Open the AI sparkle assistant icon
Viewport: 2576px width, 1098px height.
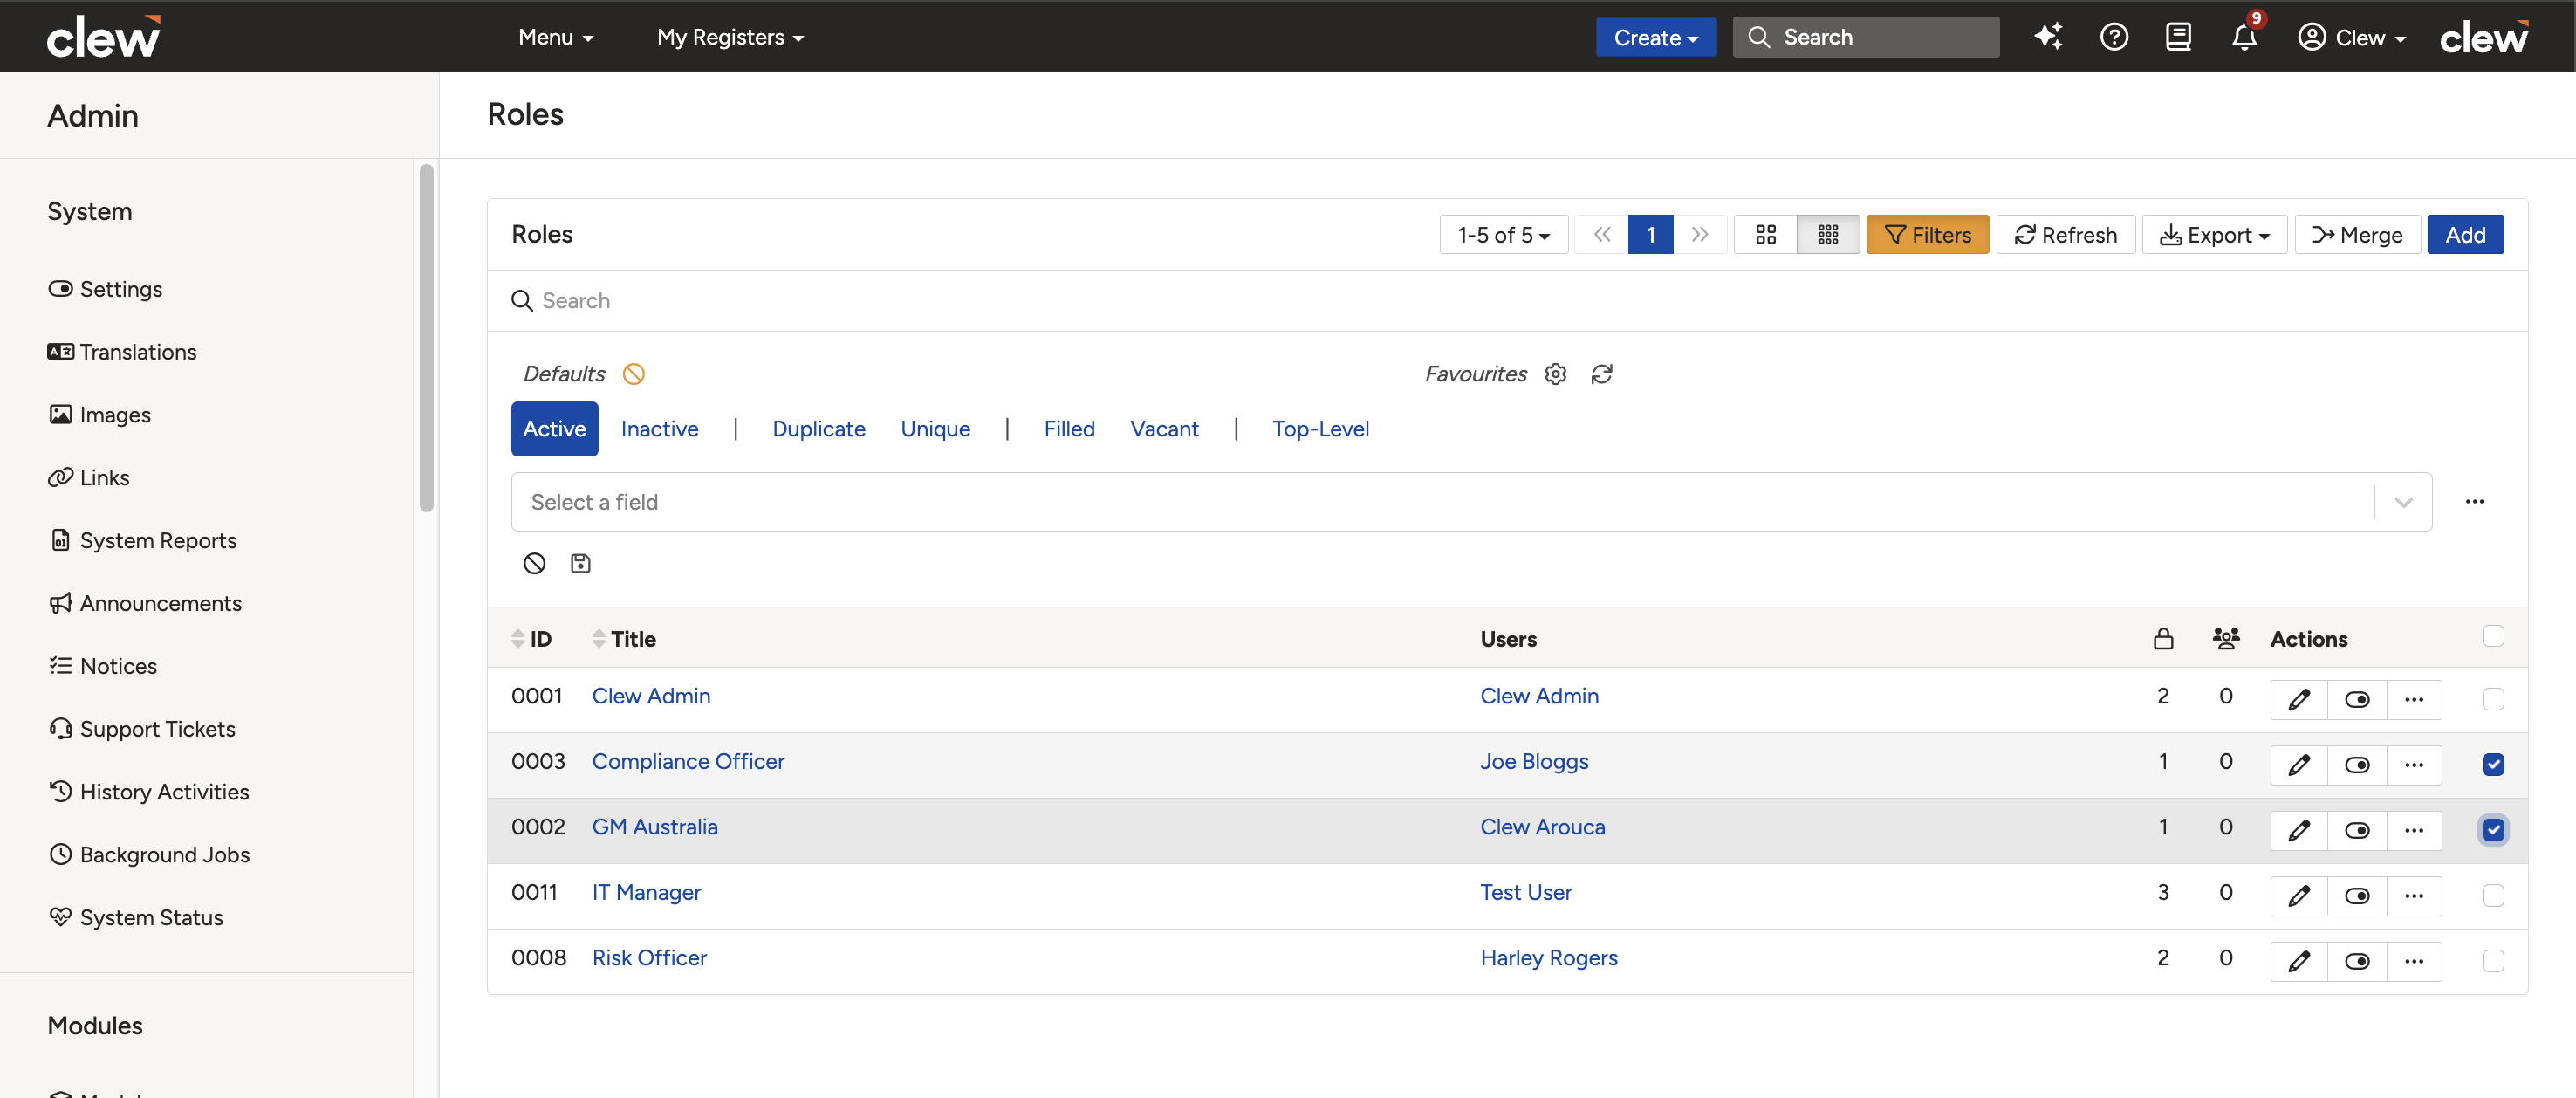coord(2048,37)
